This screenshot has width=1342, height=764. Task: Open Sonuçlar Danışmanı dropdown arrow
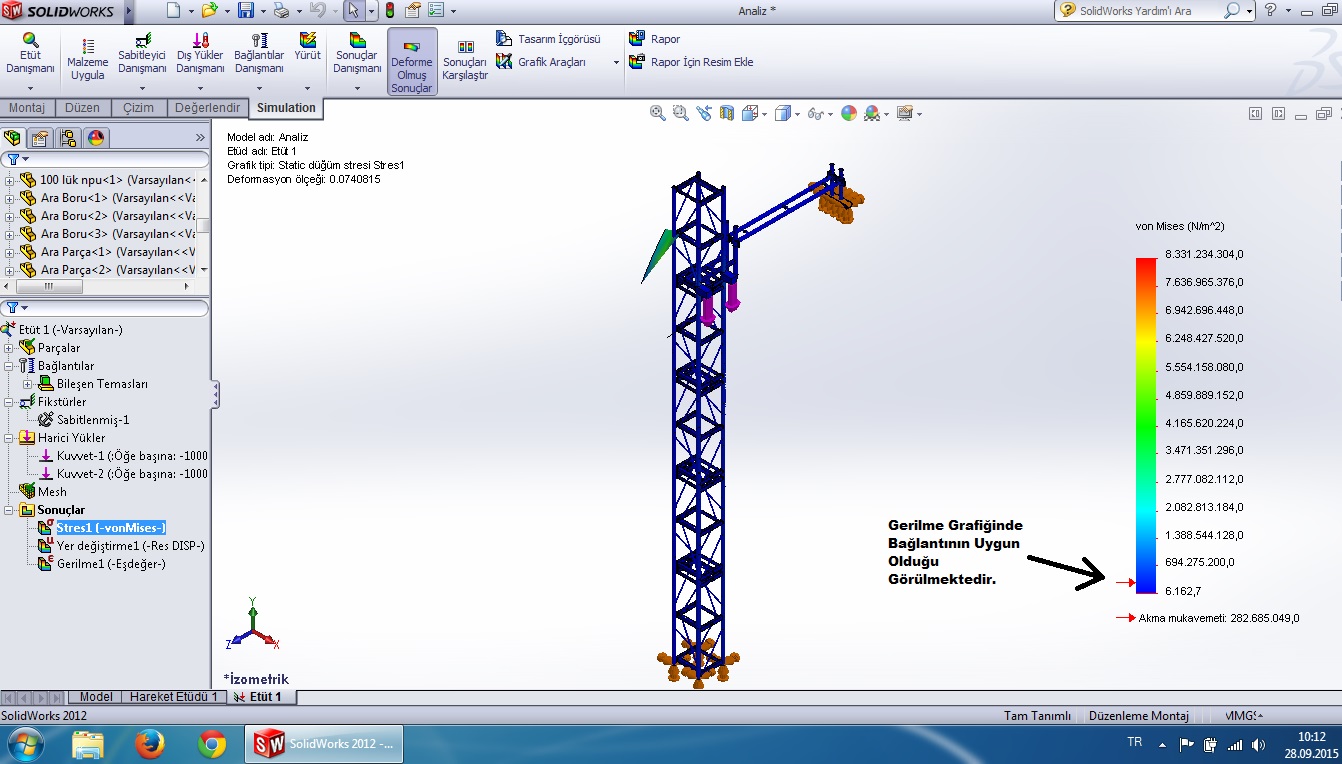pos(357,88)
